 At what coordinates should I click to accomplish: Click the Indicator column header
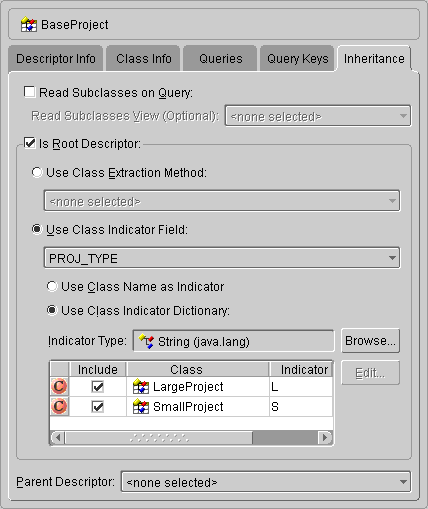(x=301, y=369)
